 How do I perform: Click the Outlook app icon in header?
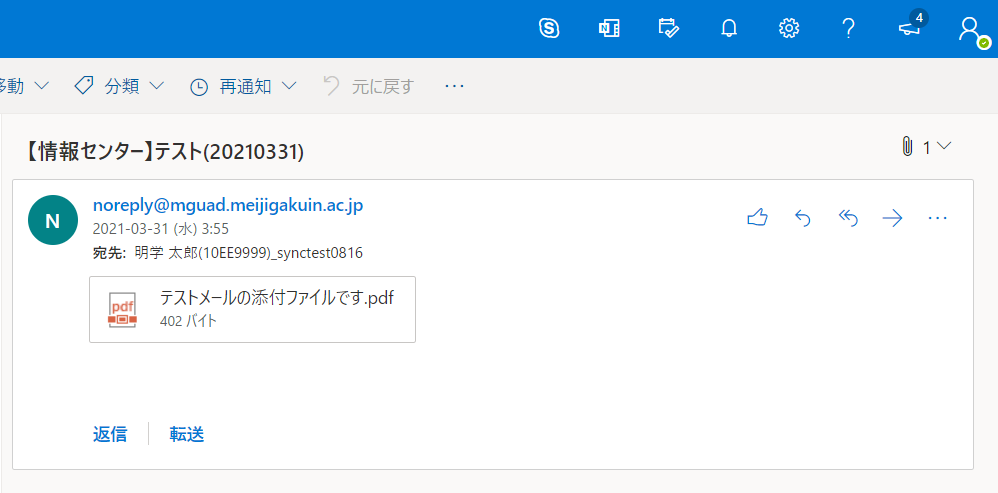[609, 28]
